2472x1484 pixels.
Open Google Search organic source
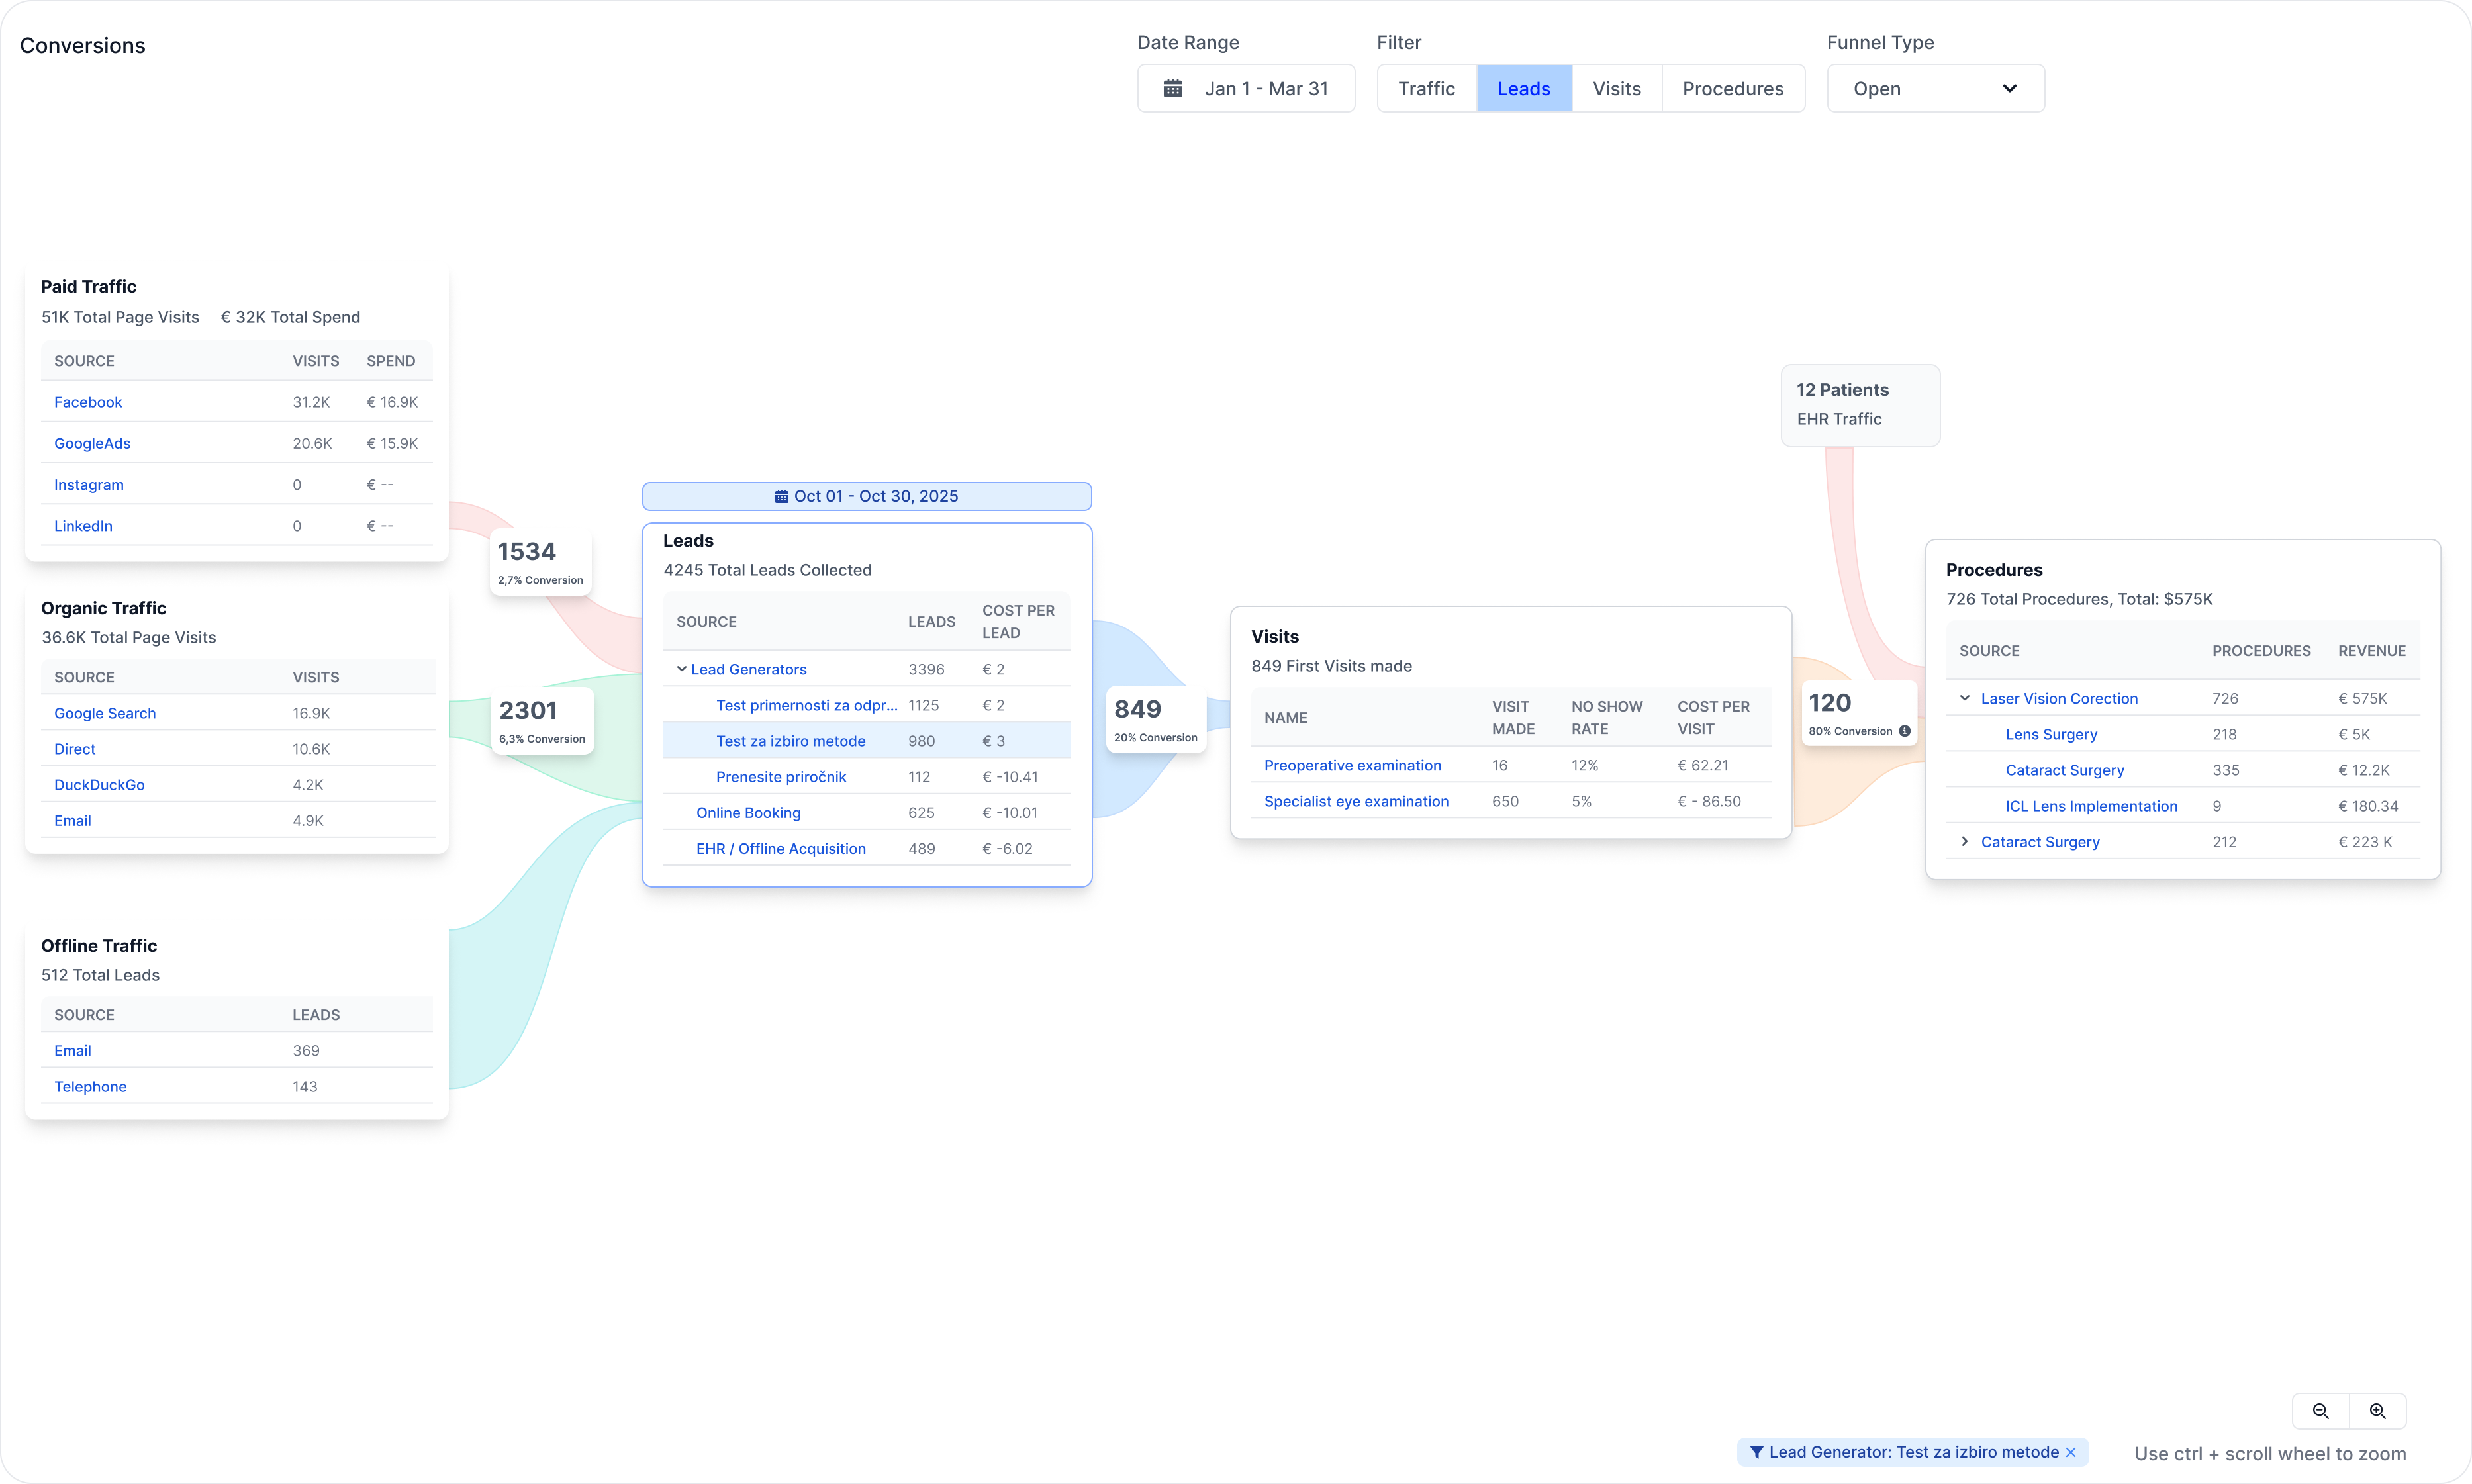click(x=105, y=713)
